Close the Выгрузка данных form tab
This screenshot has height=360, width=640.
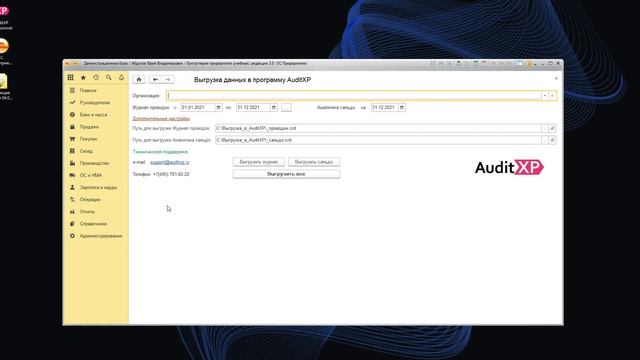point(556,78)
